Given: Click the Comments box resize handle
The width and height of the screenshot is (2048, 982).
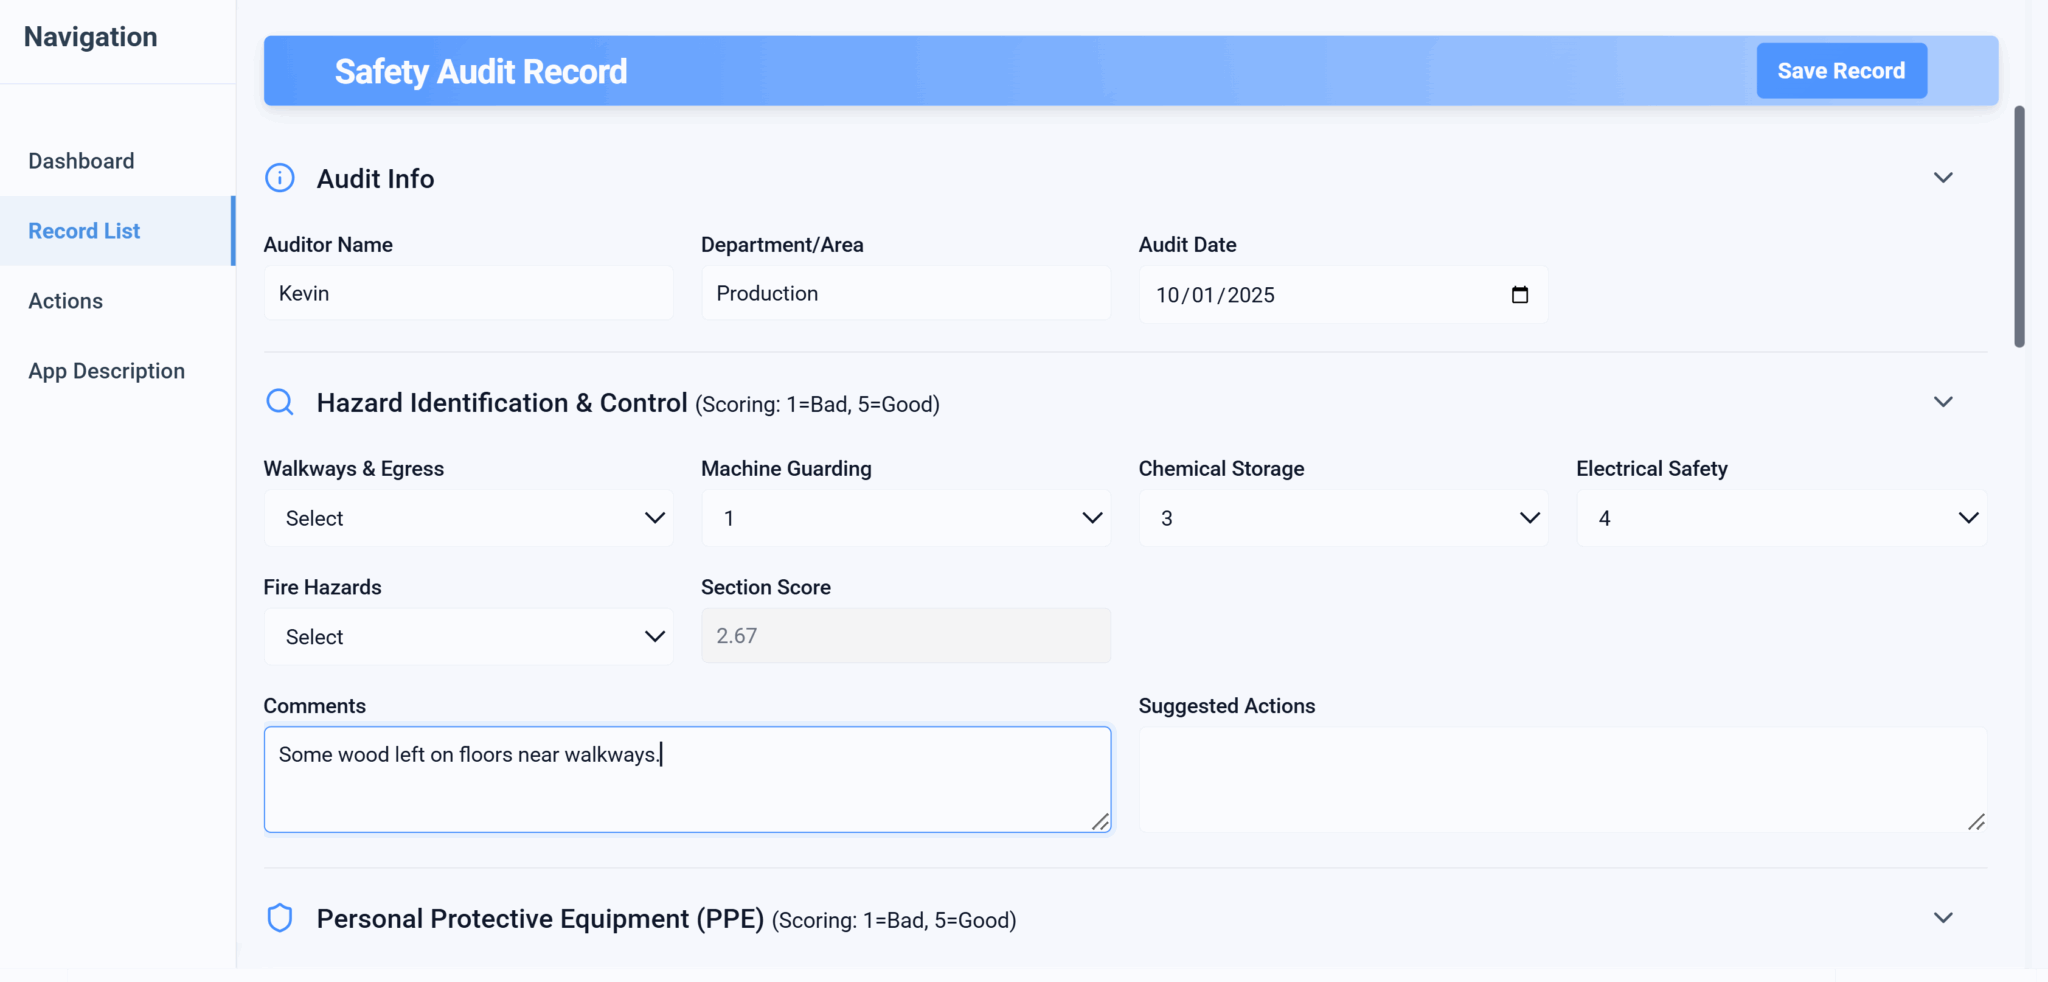Looking at the screenshot, I should click(1100, 821).
